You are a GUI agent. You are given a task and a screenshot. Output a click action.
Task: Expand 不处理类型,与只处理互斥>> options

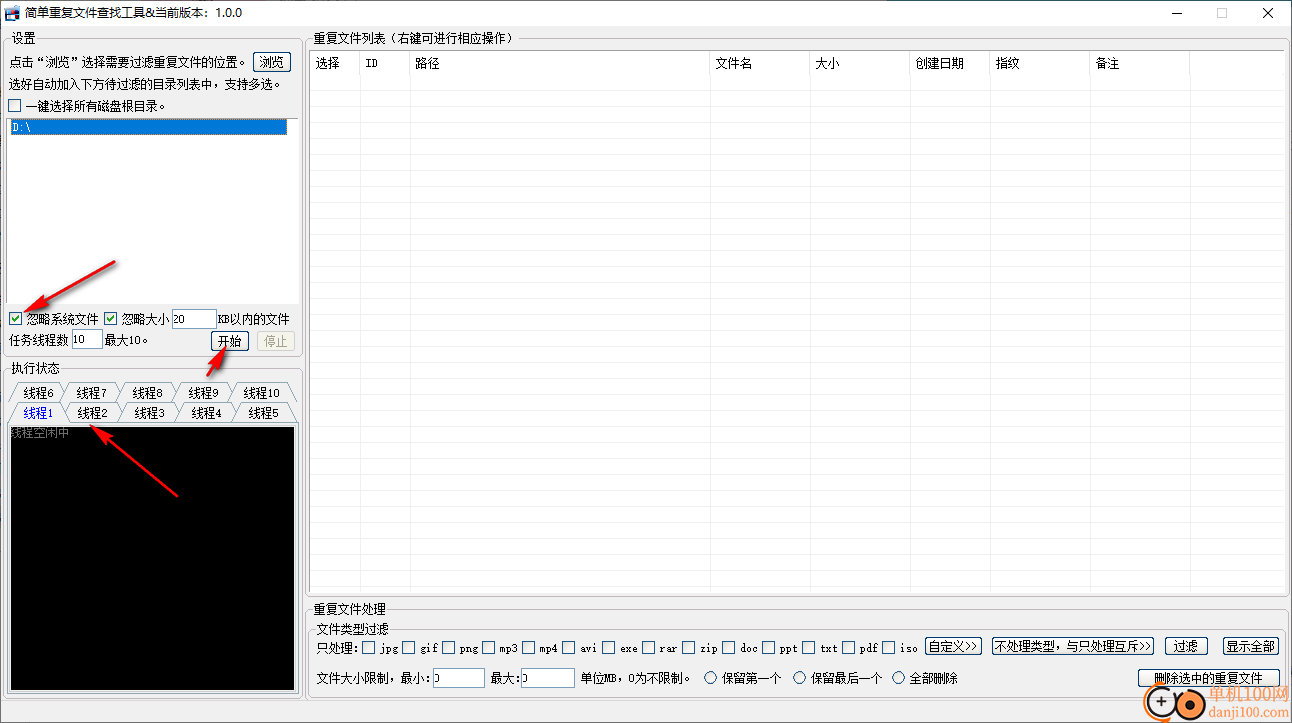point(1073,647)
